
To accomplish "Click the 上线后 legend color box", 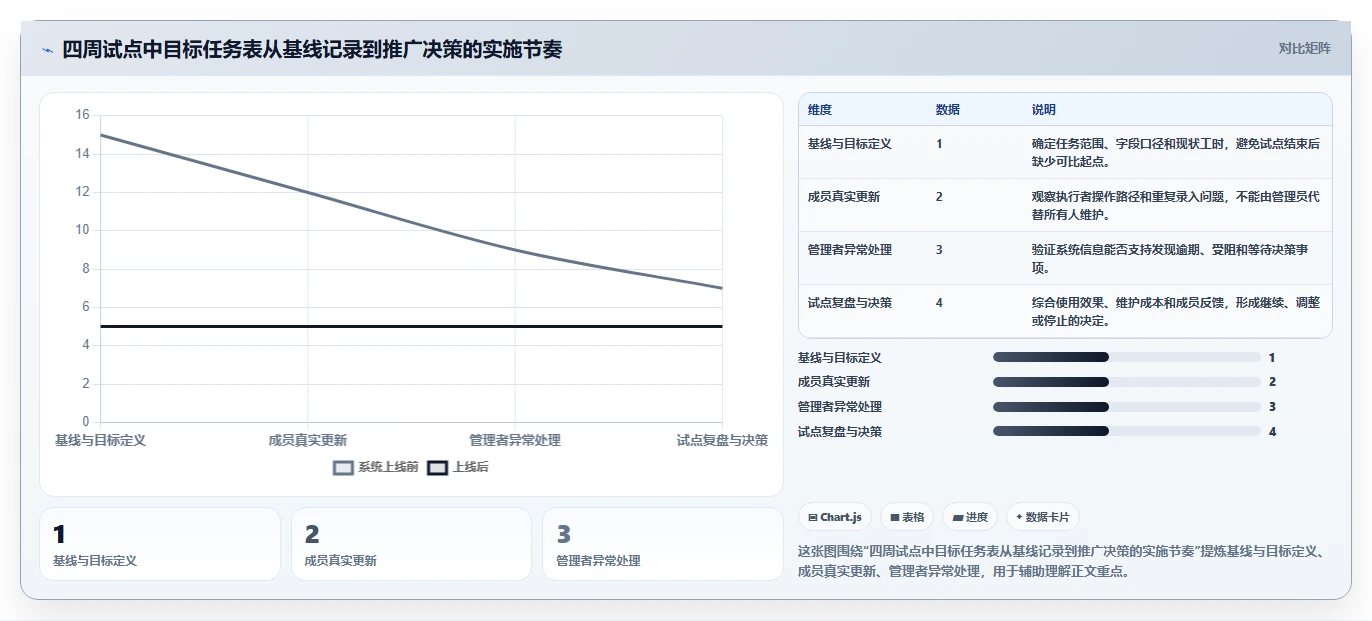I will click(x=437, y=468).
